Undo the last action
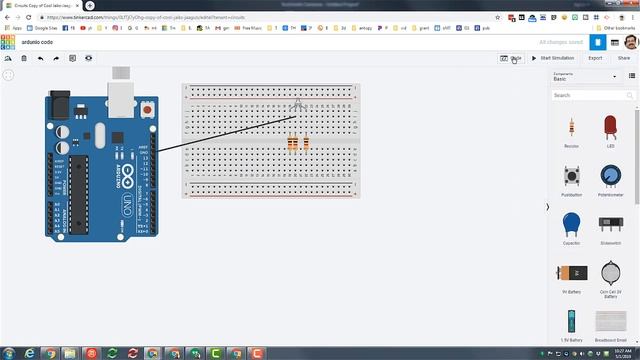This screenshot has height=360, width=640. click(x=40, y=58)
